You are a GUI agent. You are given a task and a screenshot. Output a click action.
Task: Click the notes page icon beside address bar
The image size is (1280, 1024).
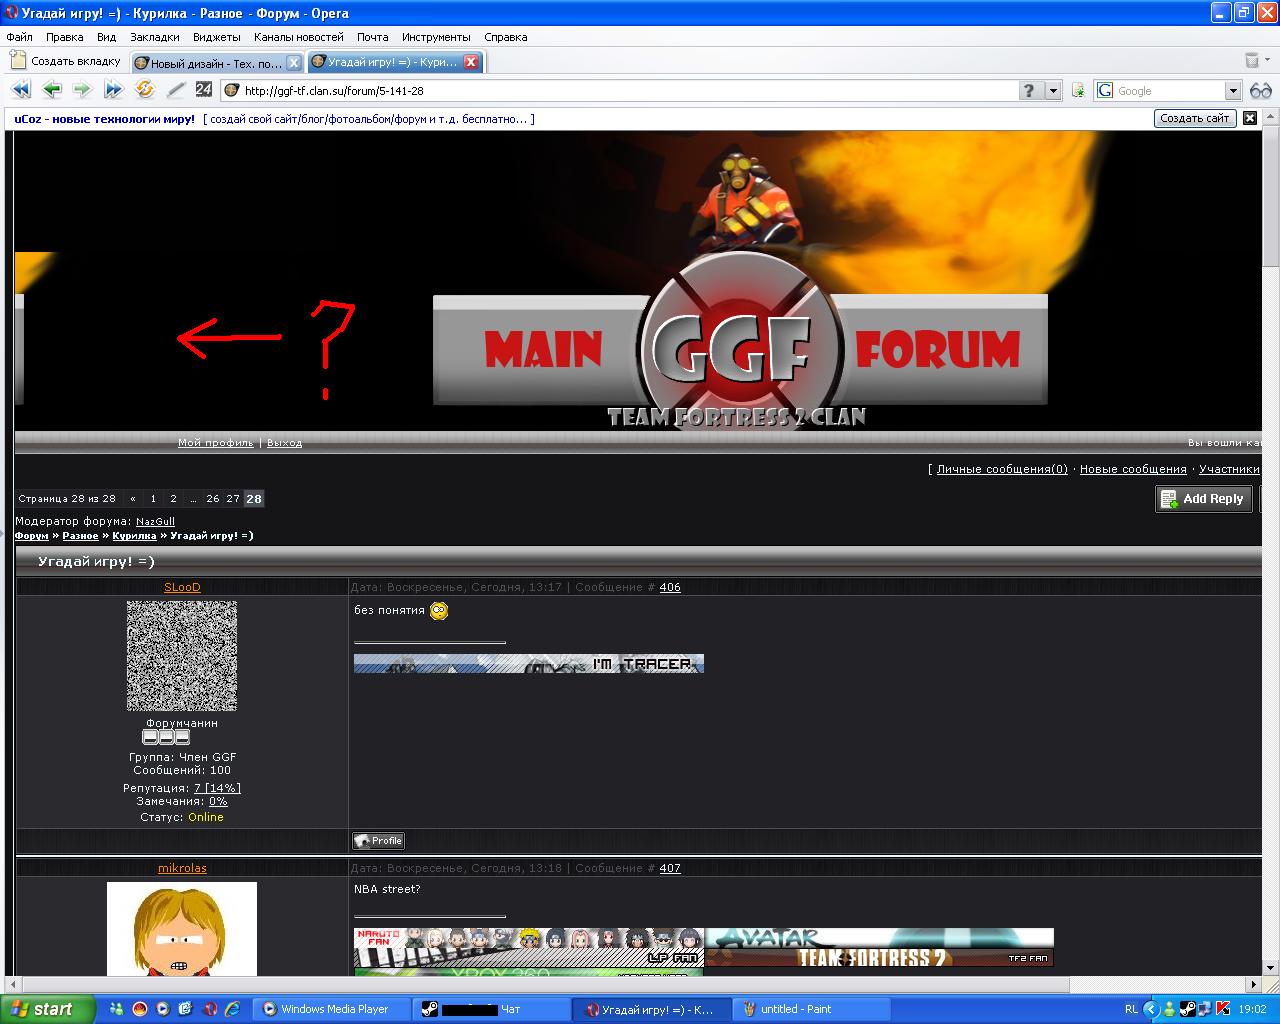tap(1078, 90)
